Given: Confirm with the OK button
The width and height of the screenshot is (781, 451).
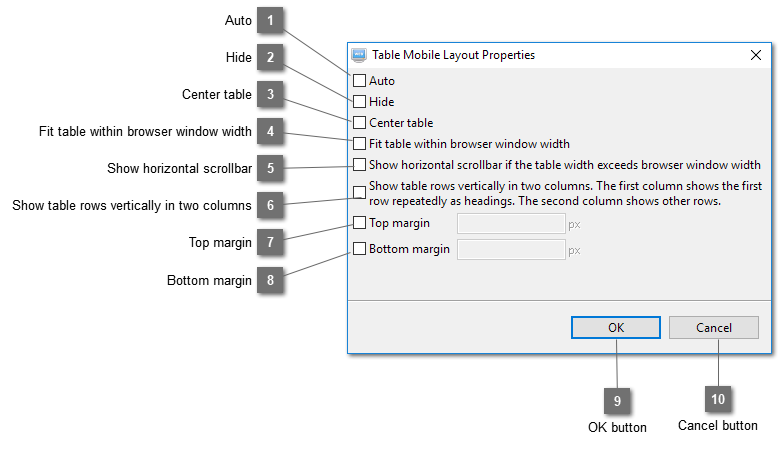Looking at the screenshot, I should (616, 327).
